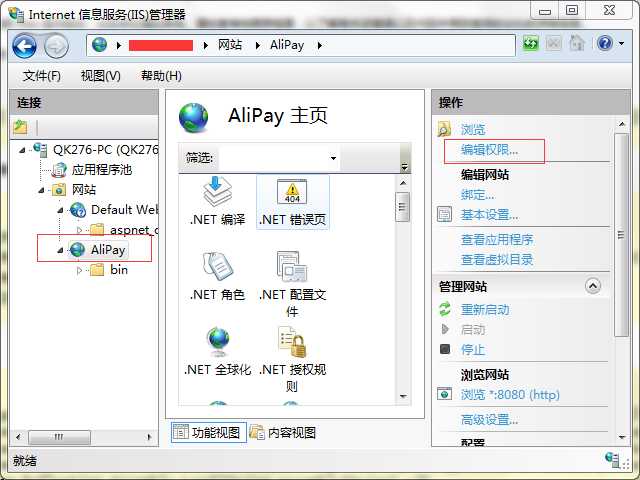
Task: Collapse the 管理网站 section chevron
Action: point(593,286)
